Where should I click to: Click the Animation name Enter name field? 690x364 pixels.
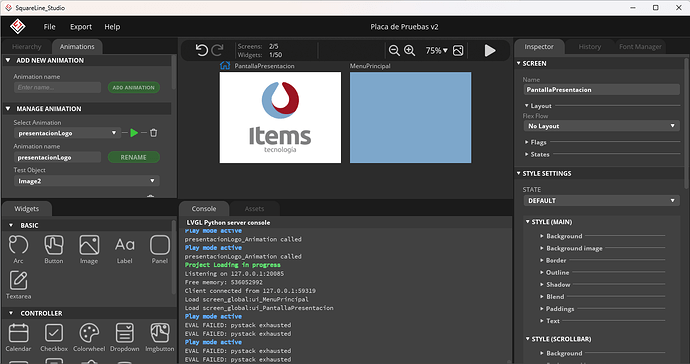click(58, 88)
